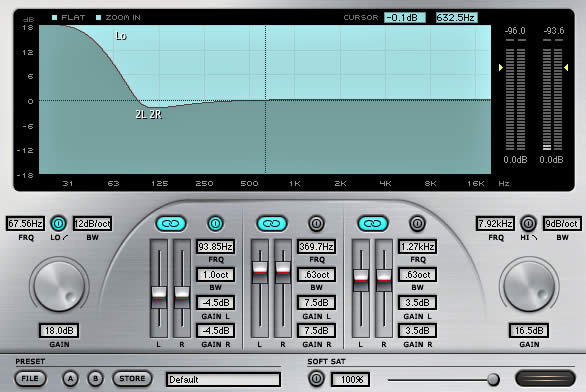Click the preset FILE button
Screen dimensions: 586x392
click(30, 379)
